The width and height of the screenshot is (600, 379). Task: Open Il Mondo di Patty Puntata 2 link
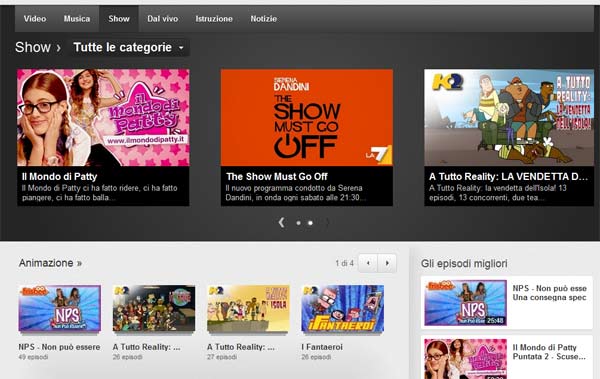click(549, 352)
